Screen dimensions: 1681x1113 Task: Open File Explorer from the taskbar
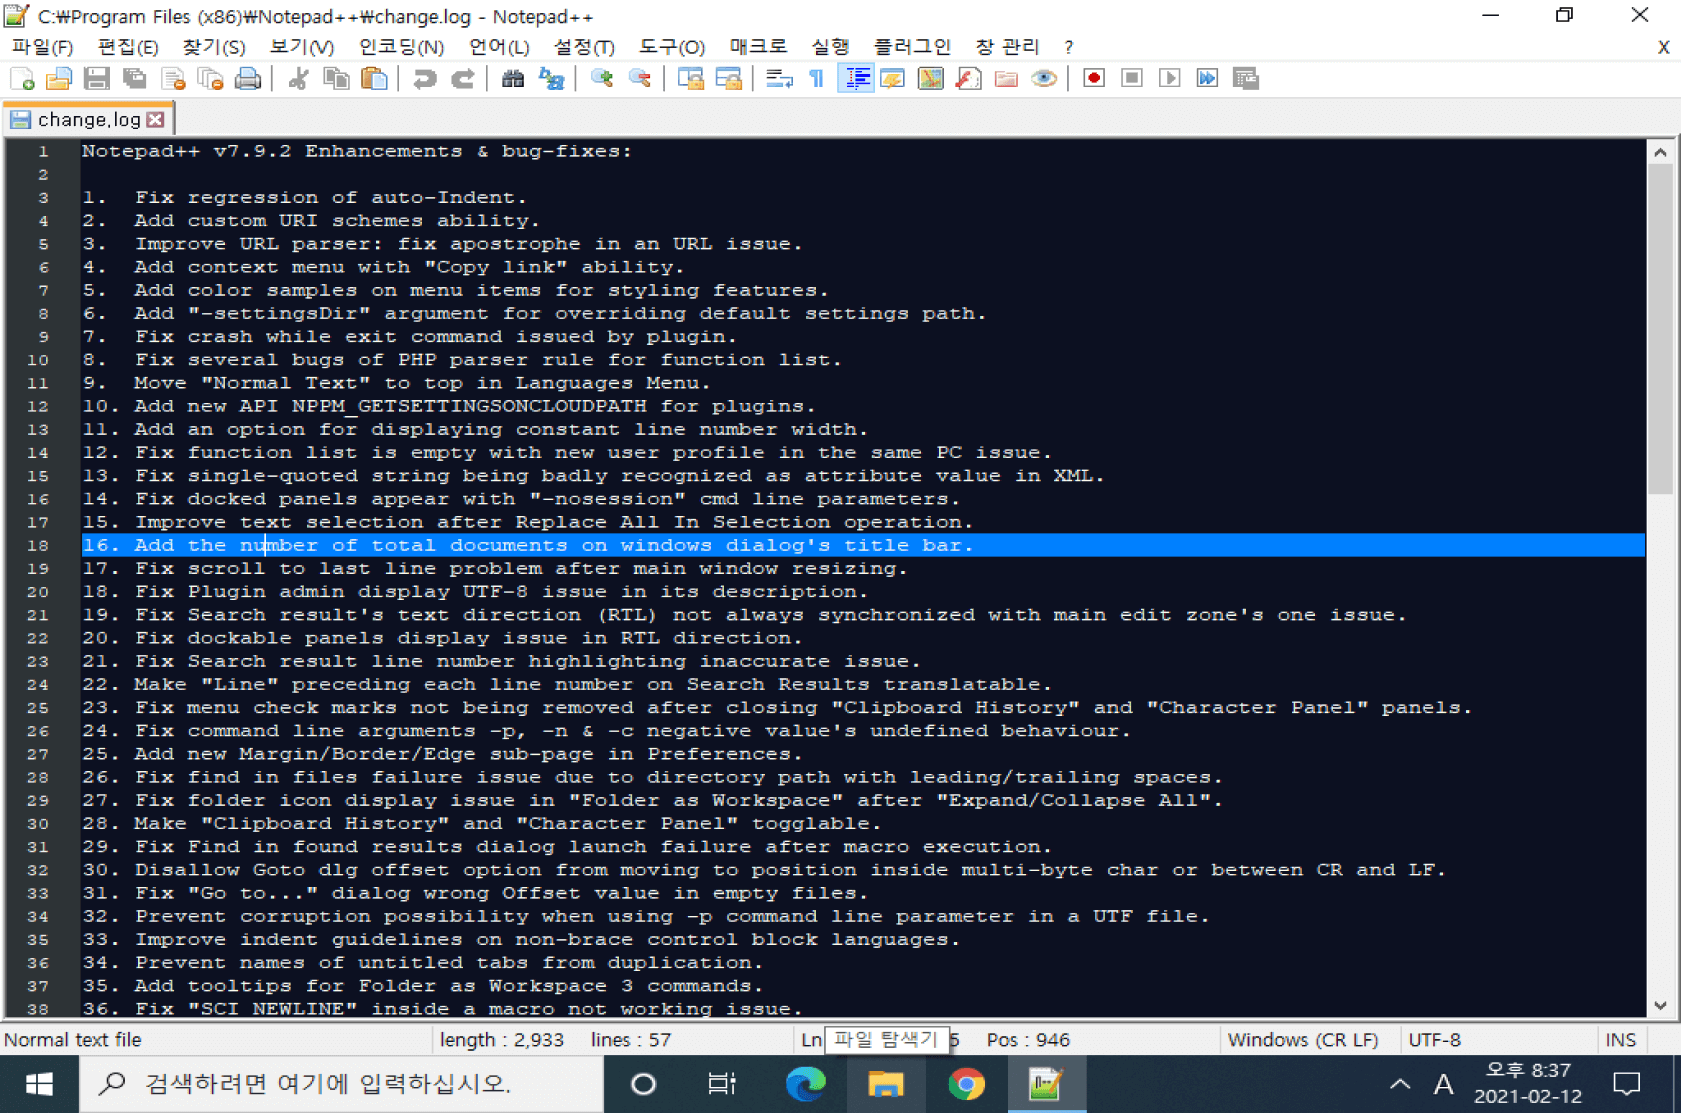pos(885,1085)
